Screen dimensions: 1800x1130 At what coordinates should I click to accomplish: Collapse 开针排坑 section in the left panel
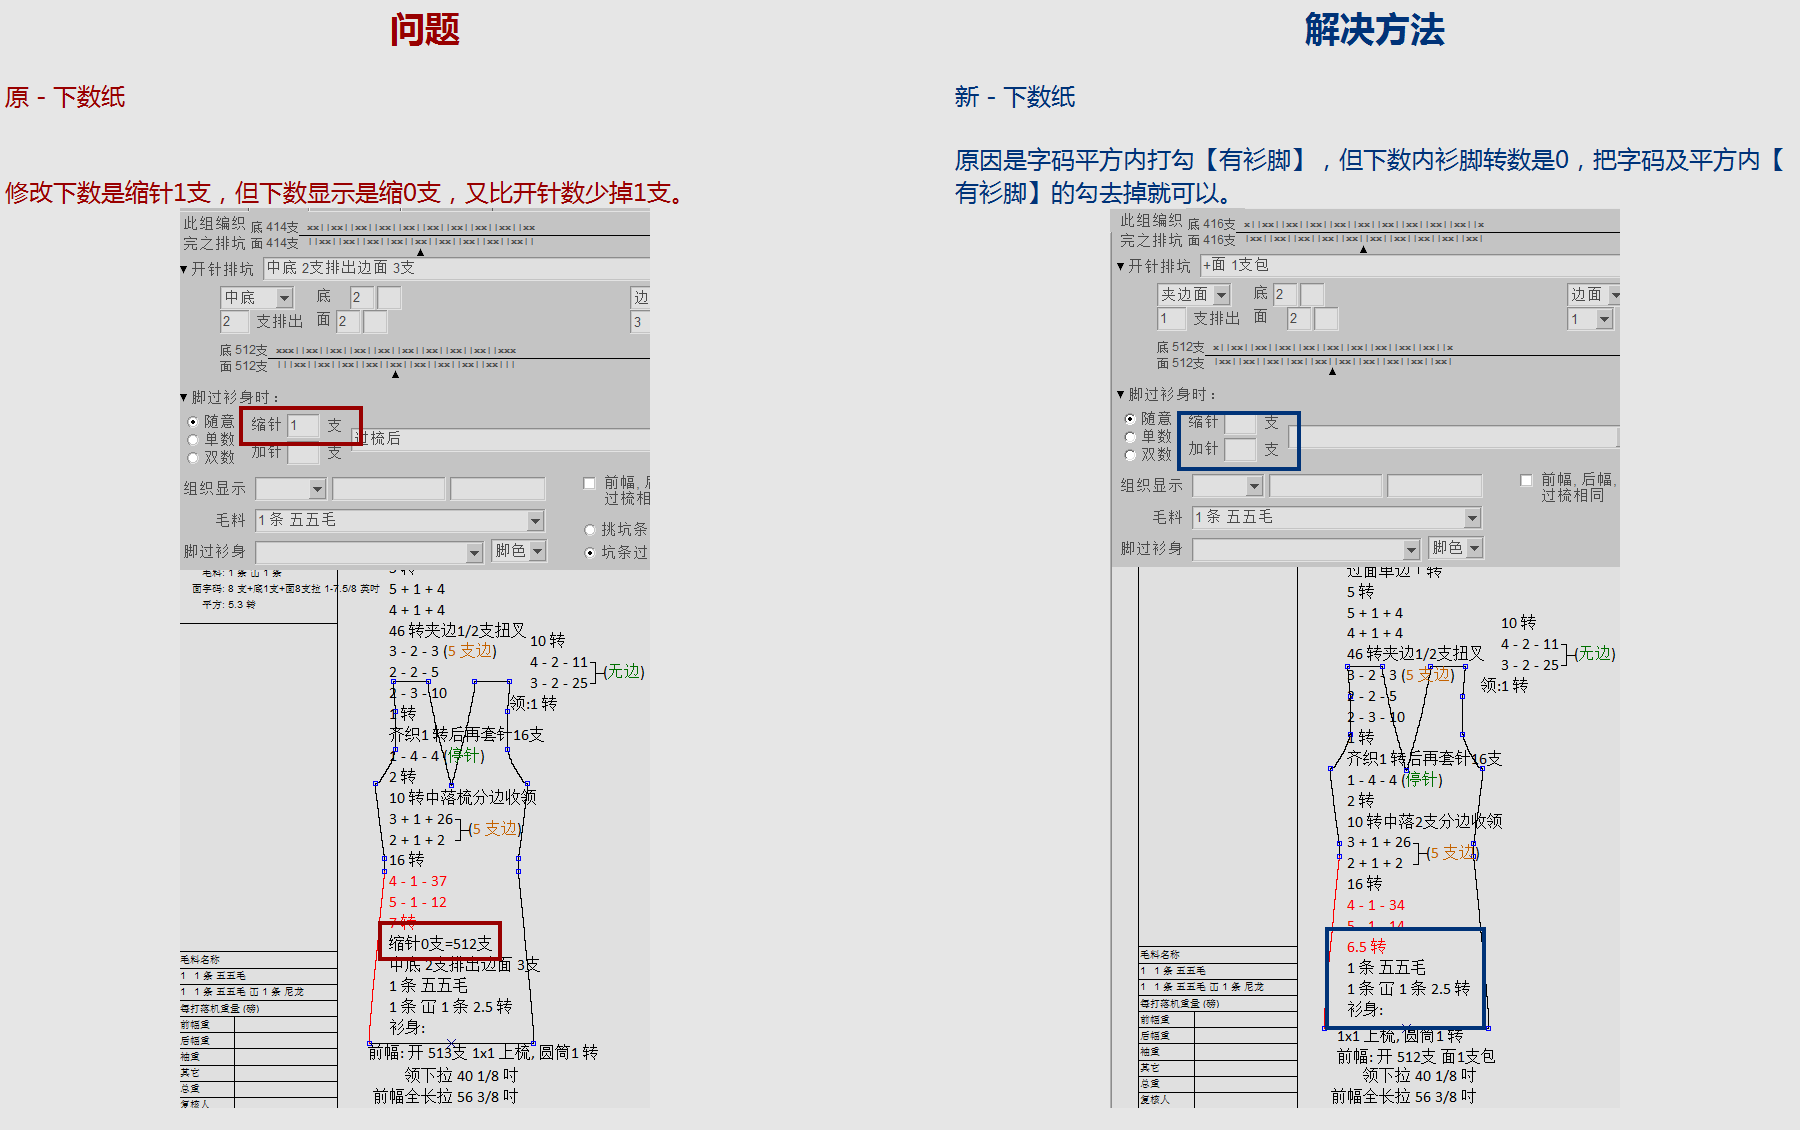pos(184,269)
